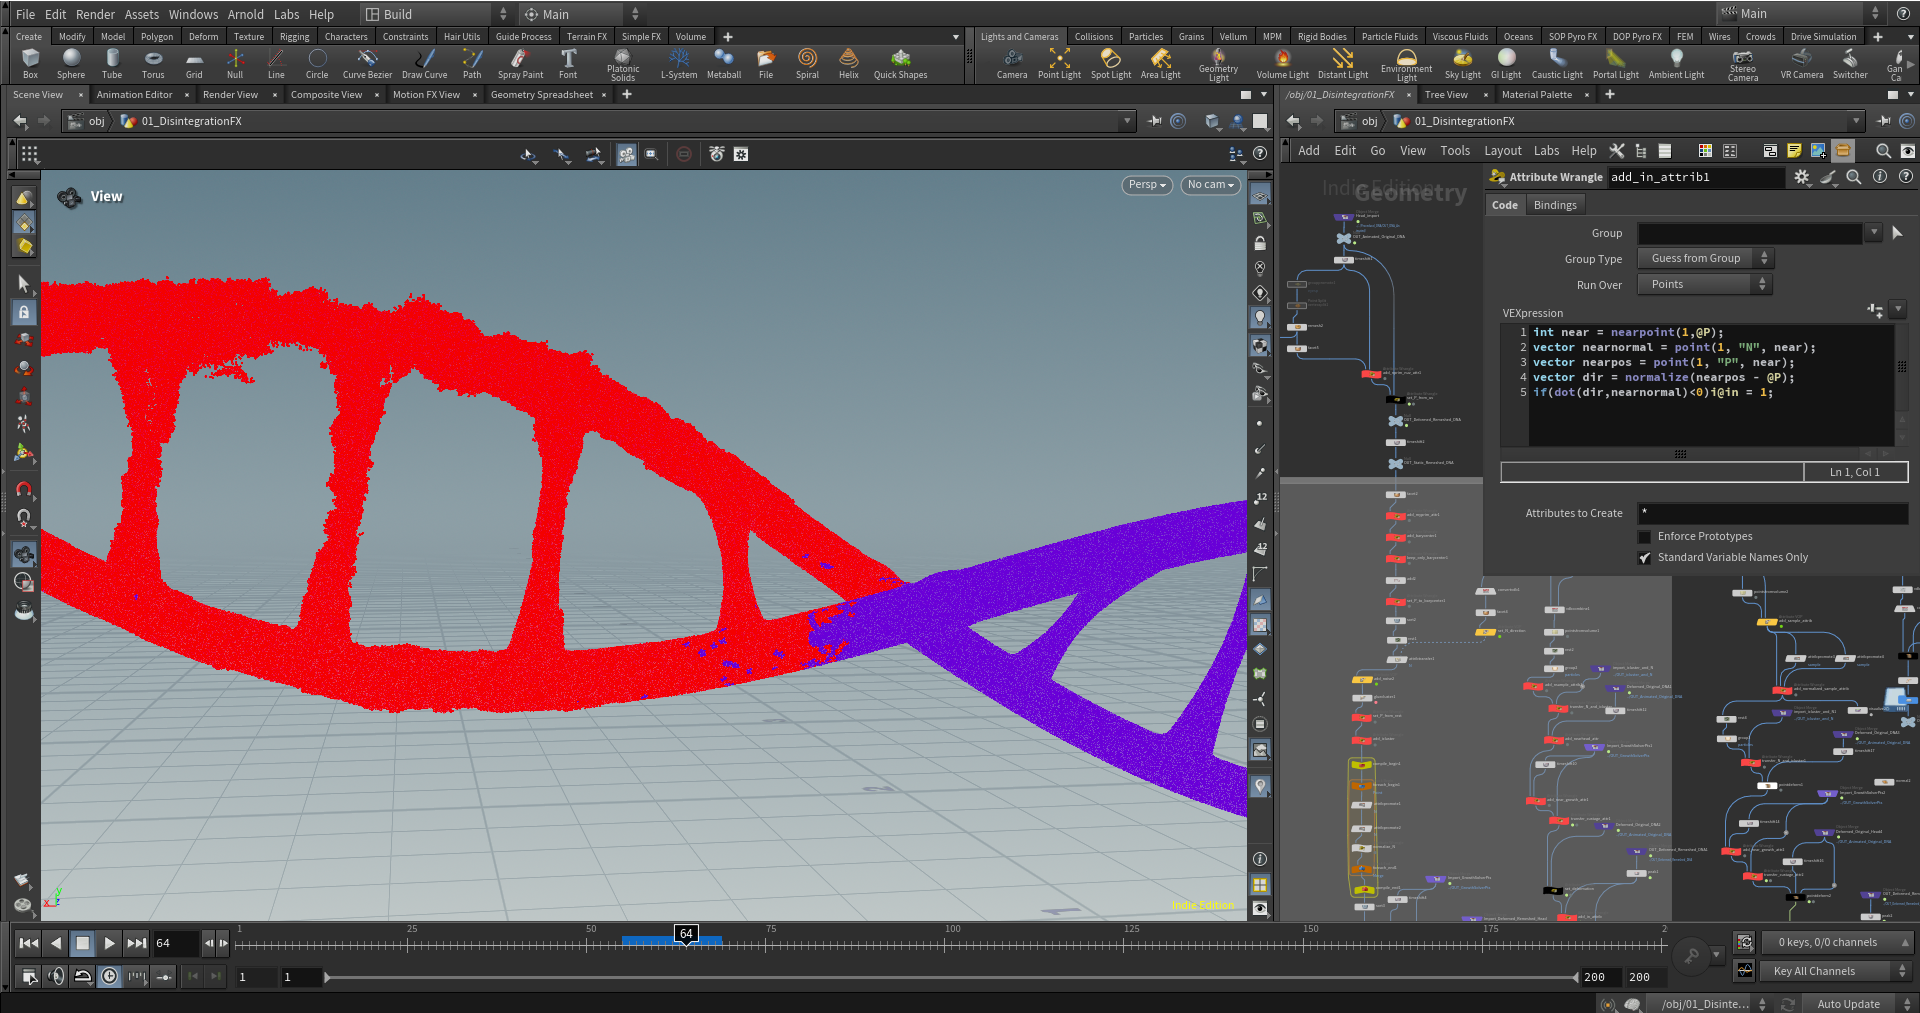Select the Sphere shelf tool
The width and height of the screenshot is (1920, 1013).
(x=71, y=63)
